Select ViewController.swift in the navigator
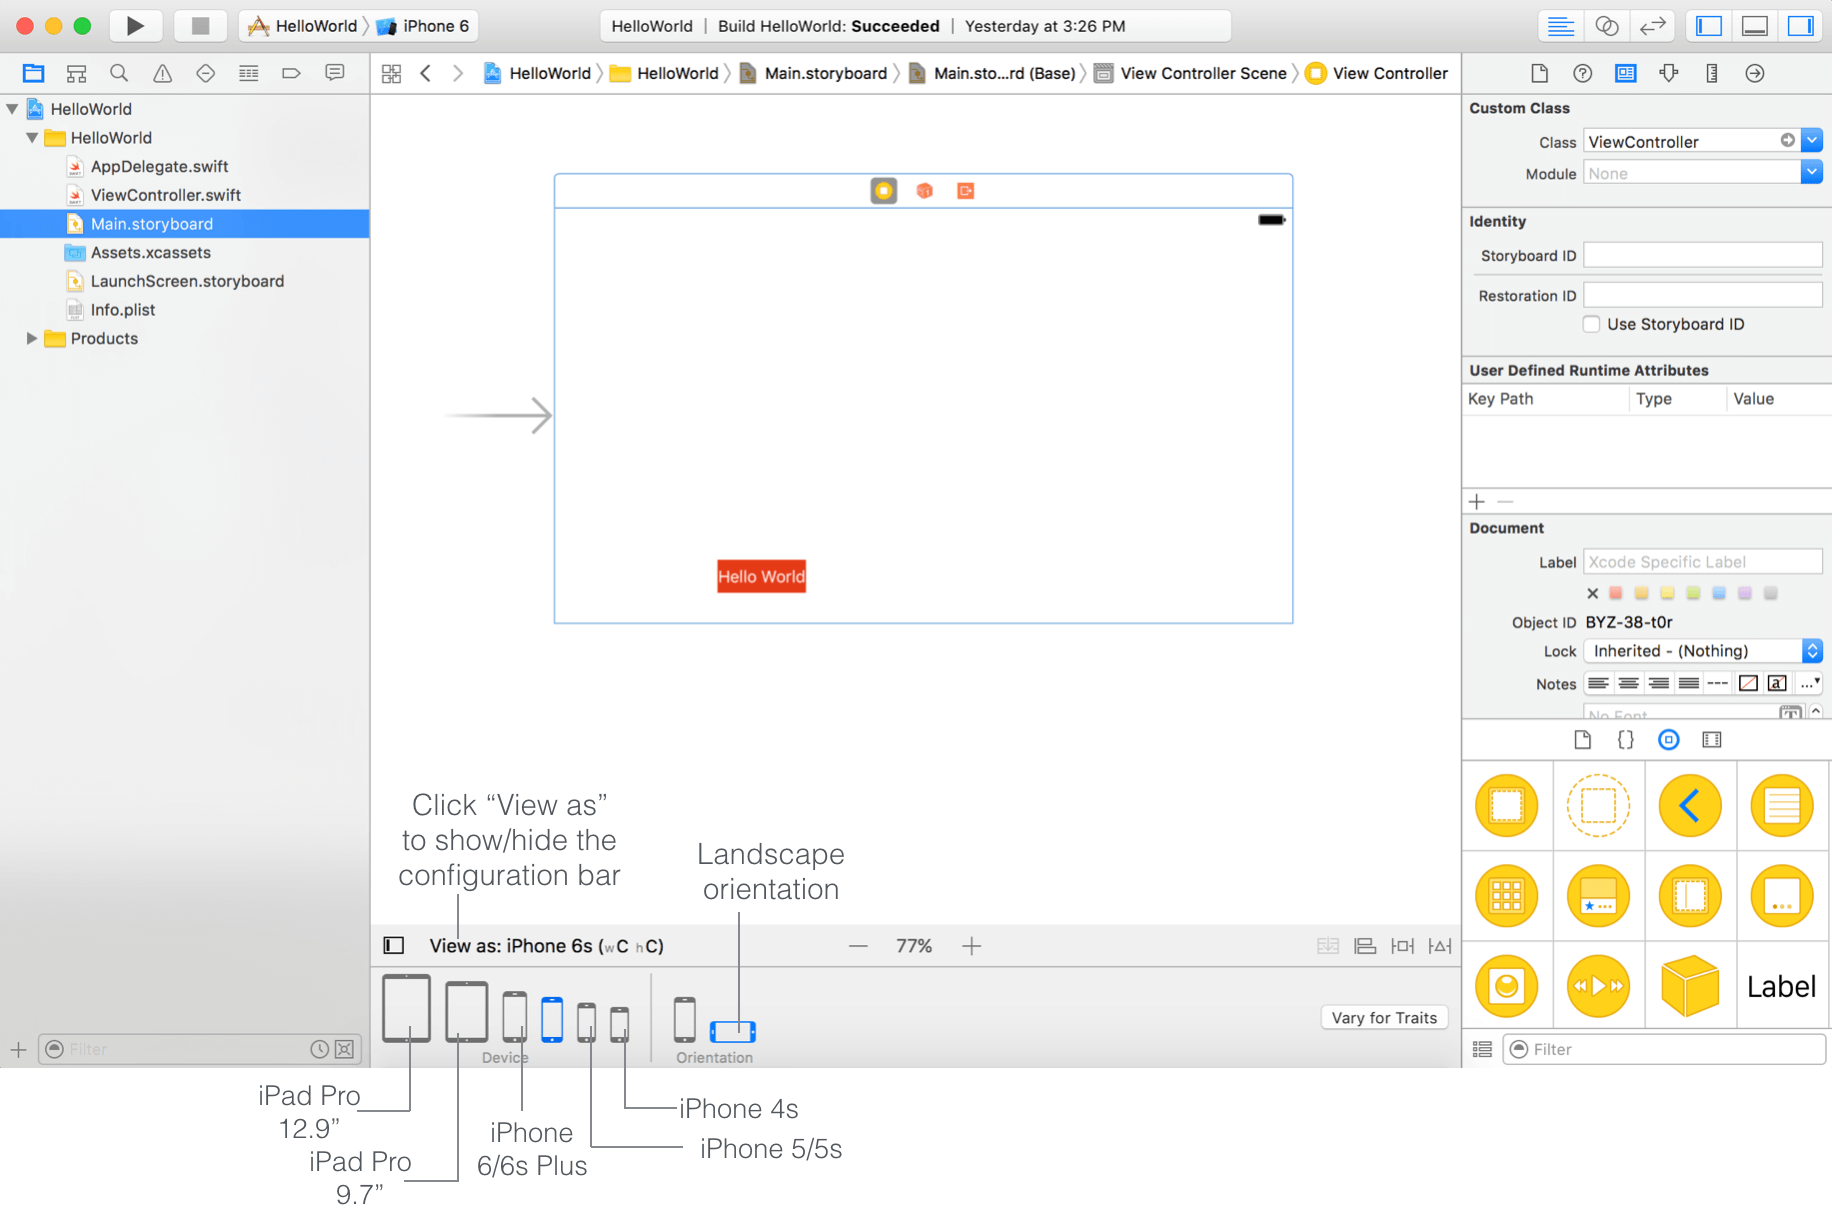The height and width of the screenshot is (1216, 1832). click(166, 195)
